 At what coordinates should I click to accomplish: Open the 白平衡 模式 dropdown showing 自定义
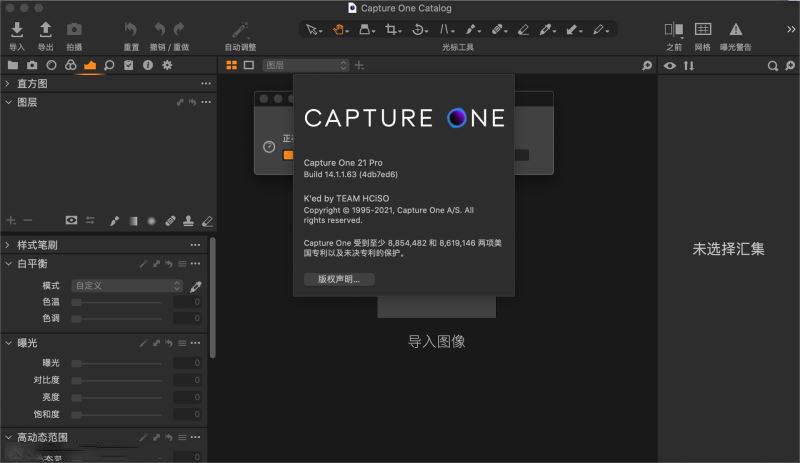click(x=127, y=285)
